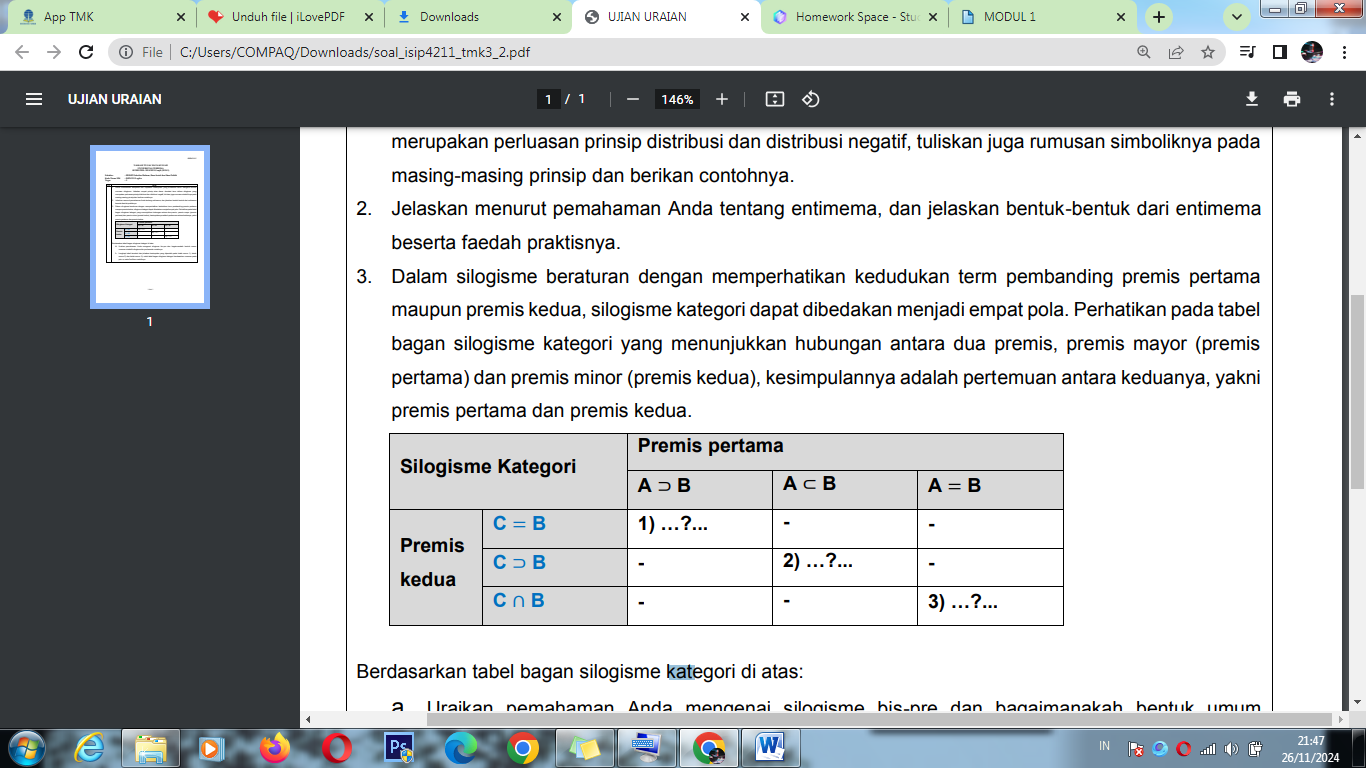The image size is (1366, 768).
Task: Close the UJIAN URAIAN tab
Action: click(x=744, y=17)
